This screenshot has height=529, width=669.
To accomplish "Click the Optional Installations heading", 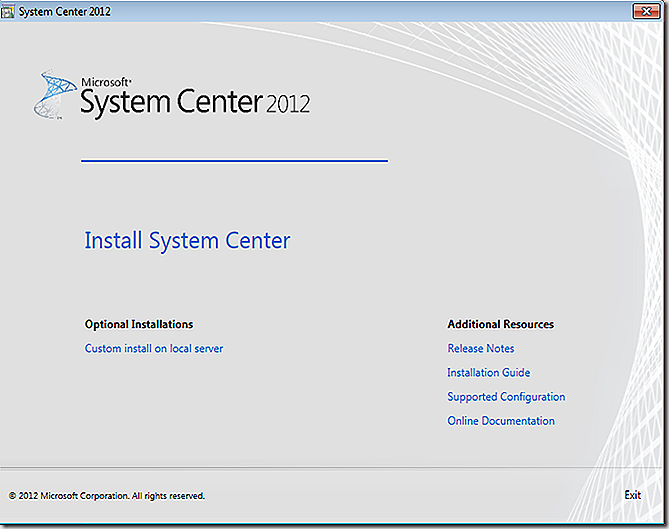I will click(x=139, y=324).
